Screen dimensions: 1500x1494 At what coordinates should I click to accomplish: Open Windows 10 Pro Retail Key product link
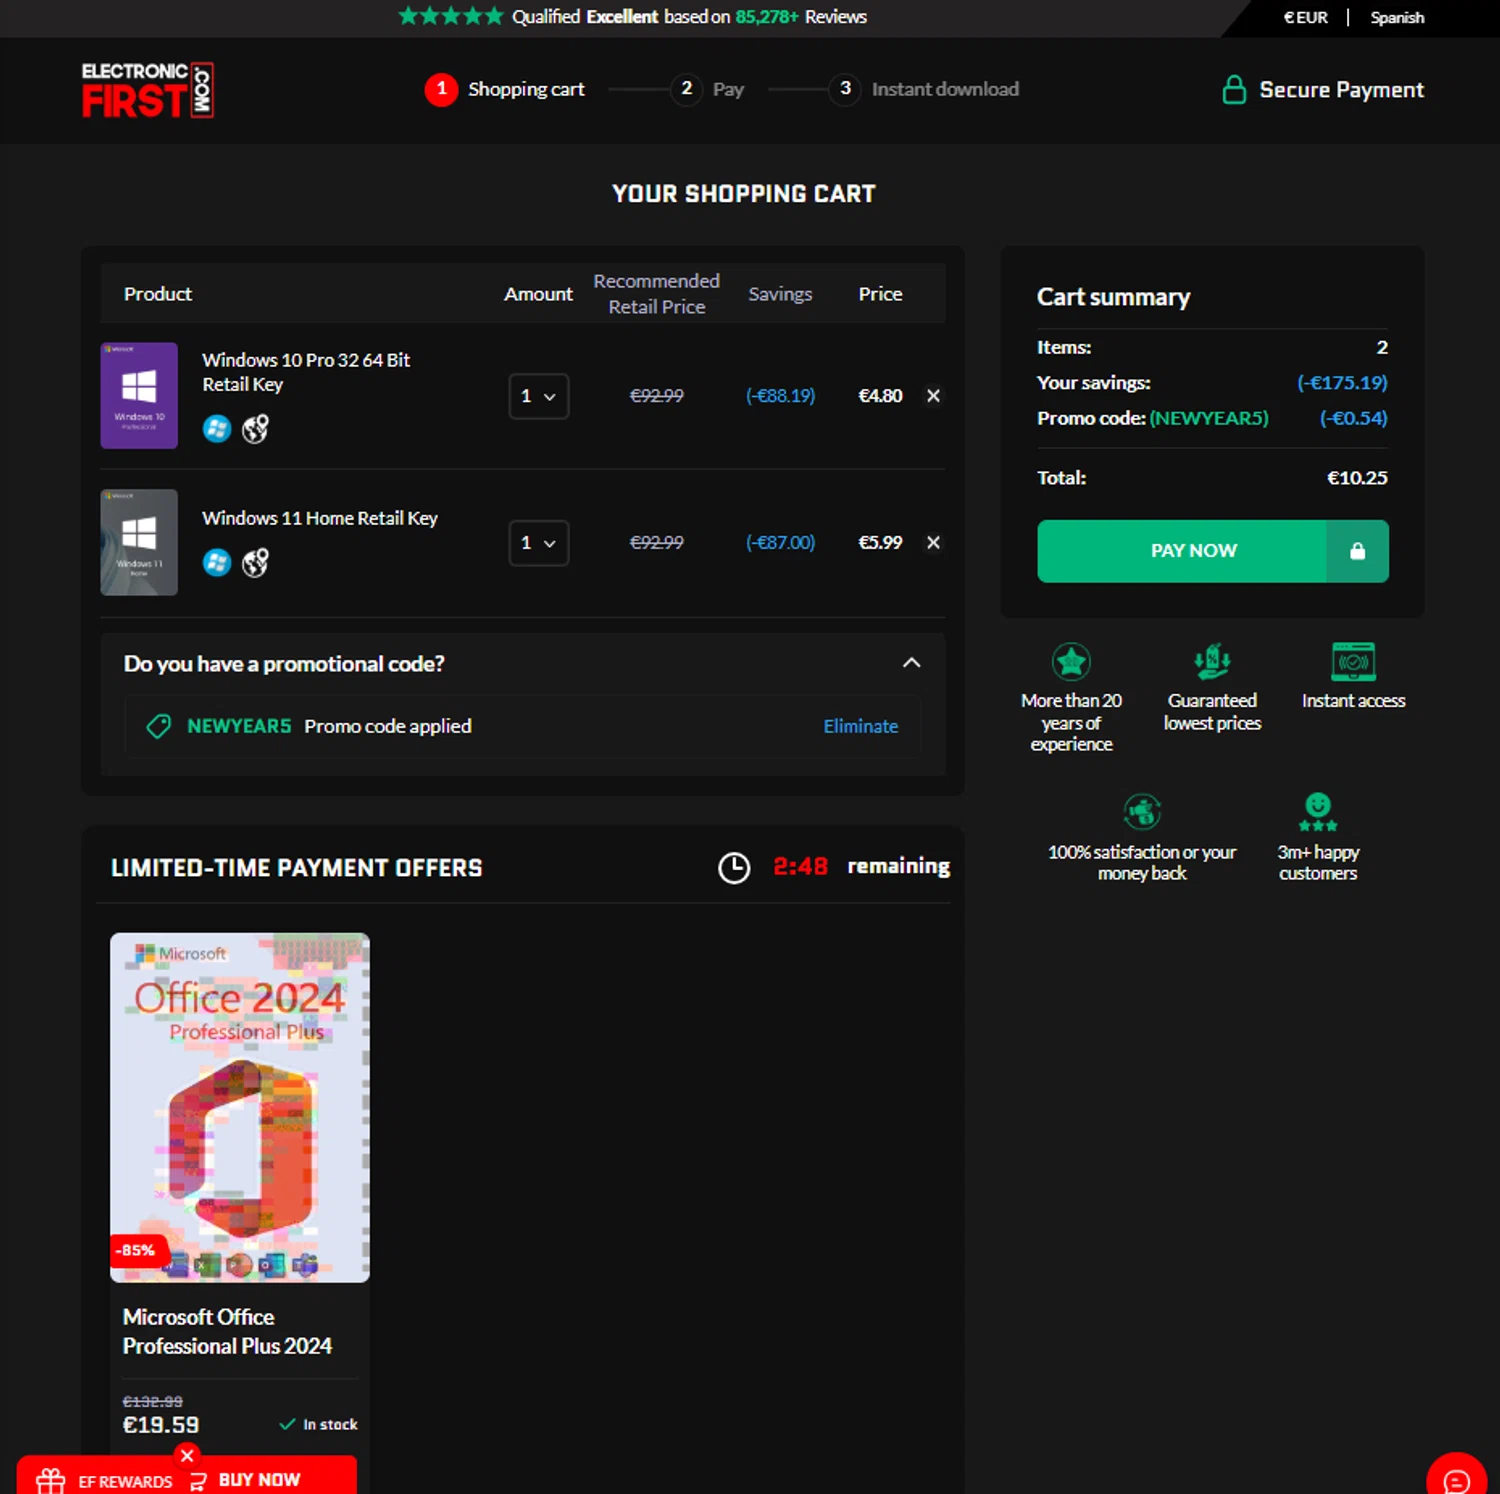point(306,372)
